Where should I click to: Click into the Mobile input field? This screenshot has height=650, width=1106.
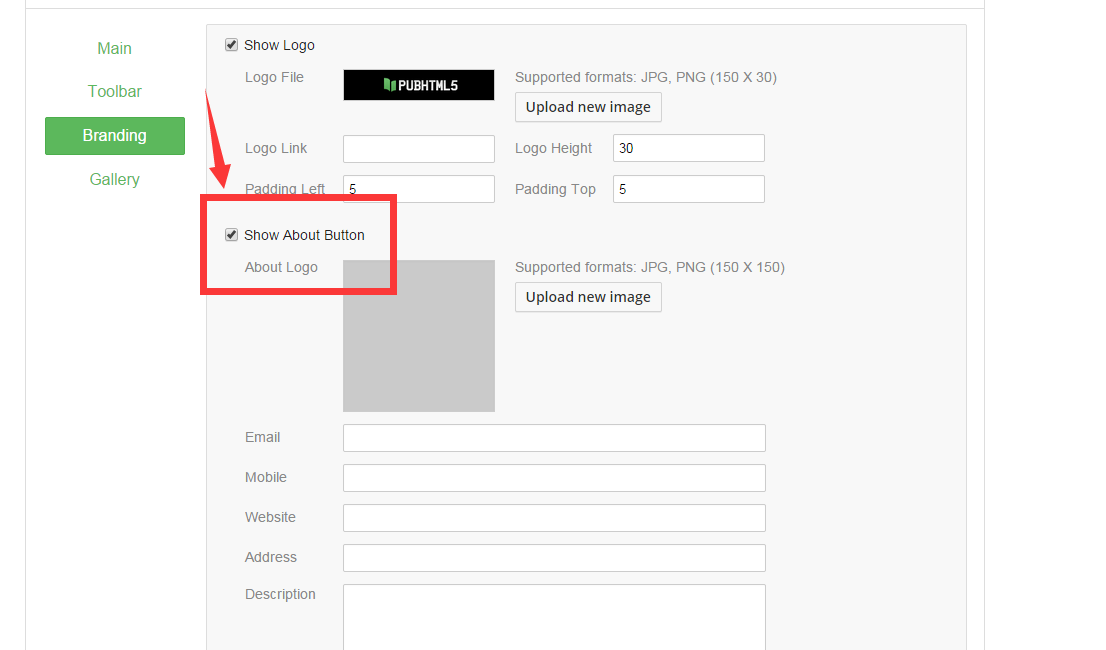554,478
